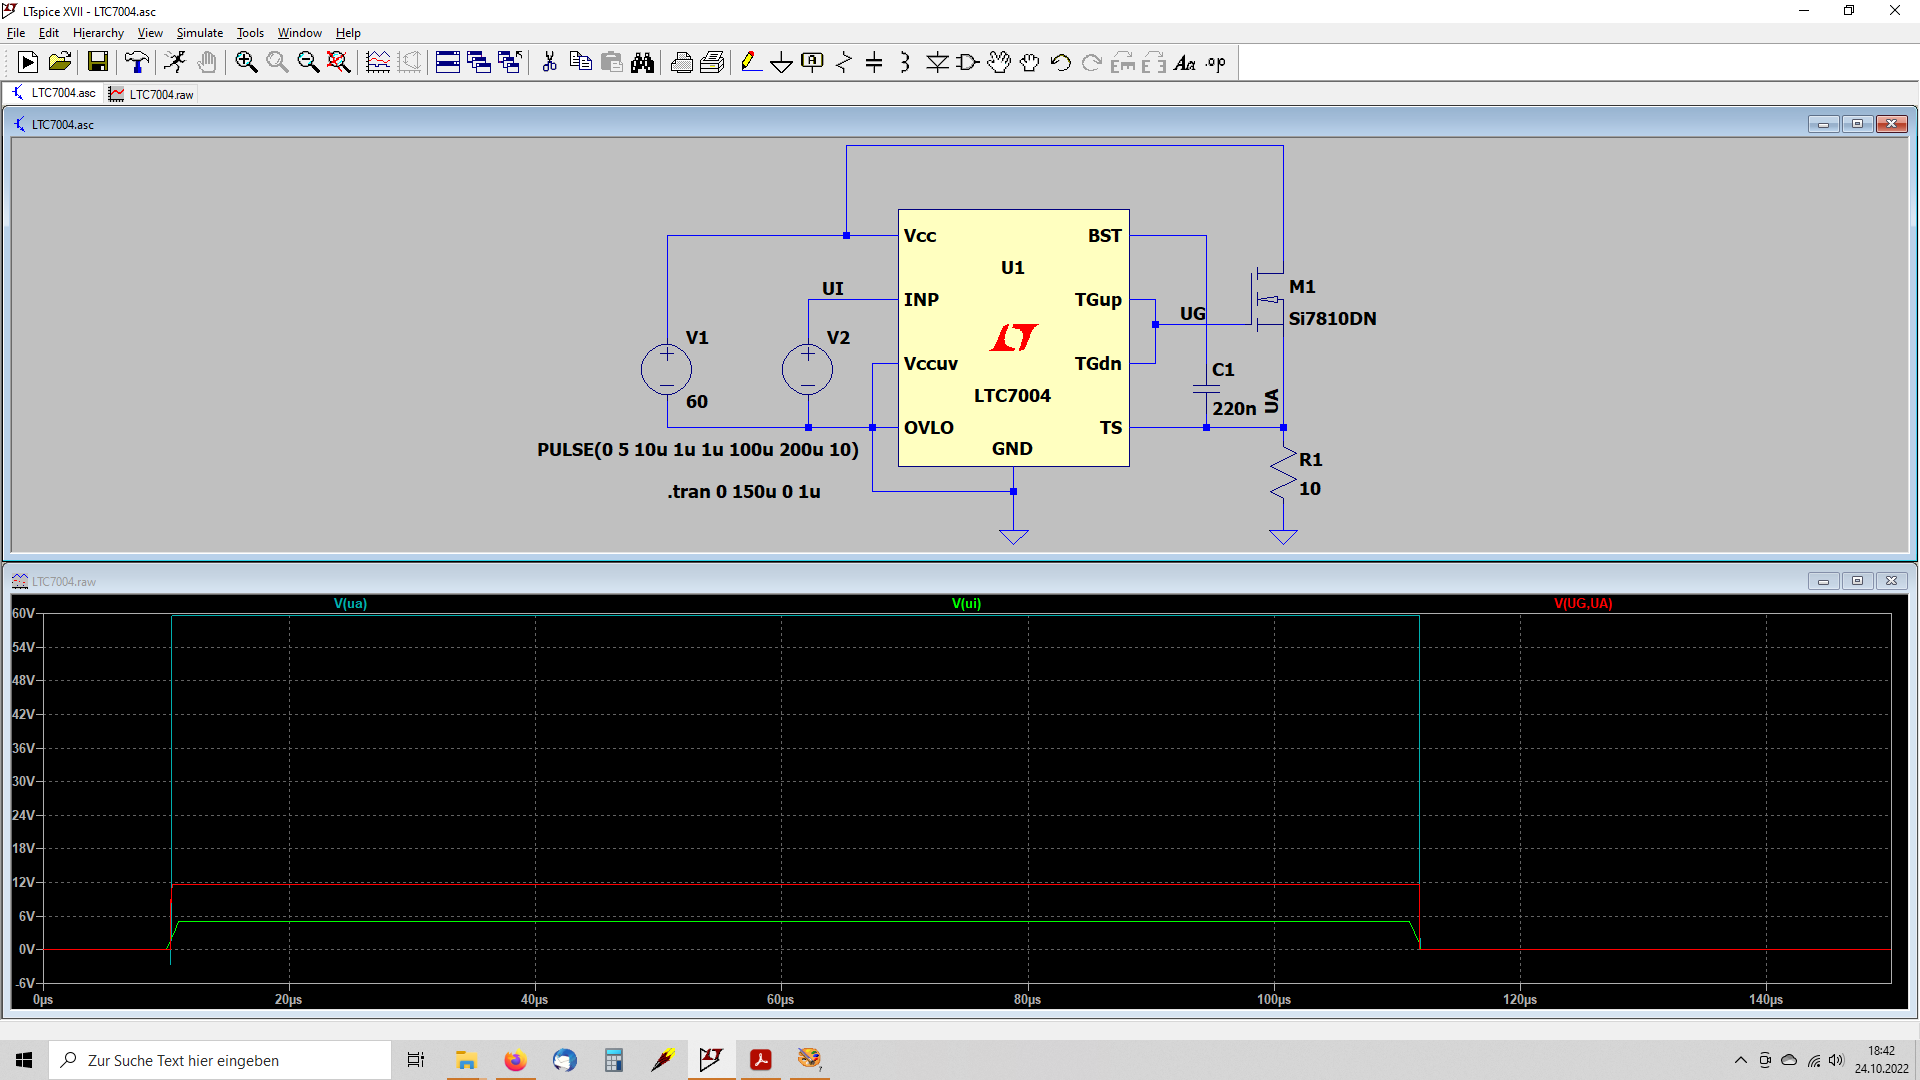Place an Inductor from toolbar

(x=905, y=63)
